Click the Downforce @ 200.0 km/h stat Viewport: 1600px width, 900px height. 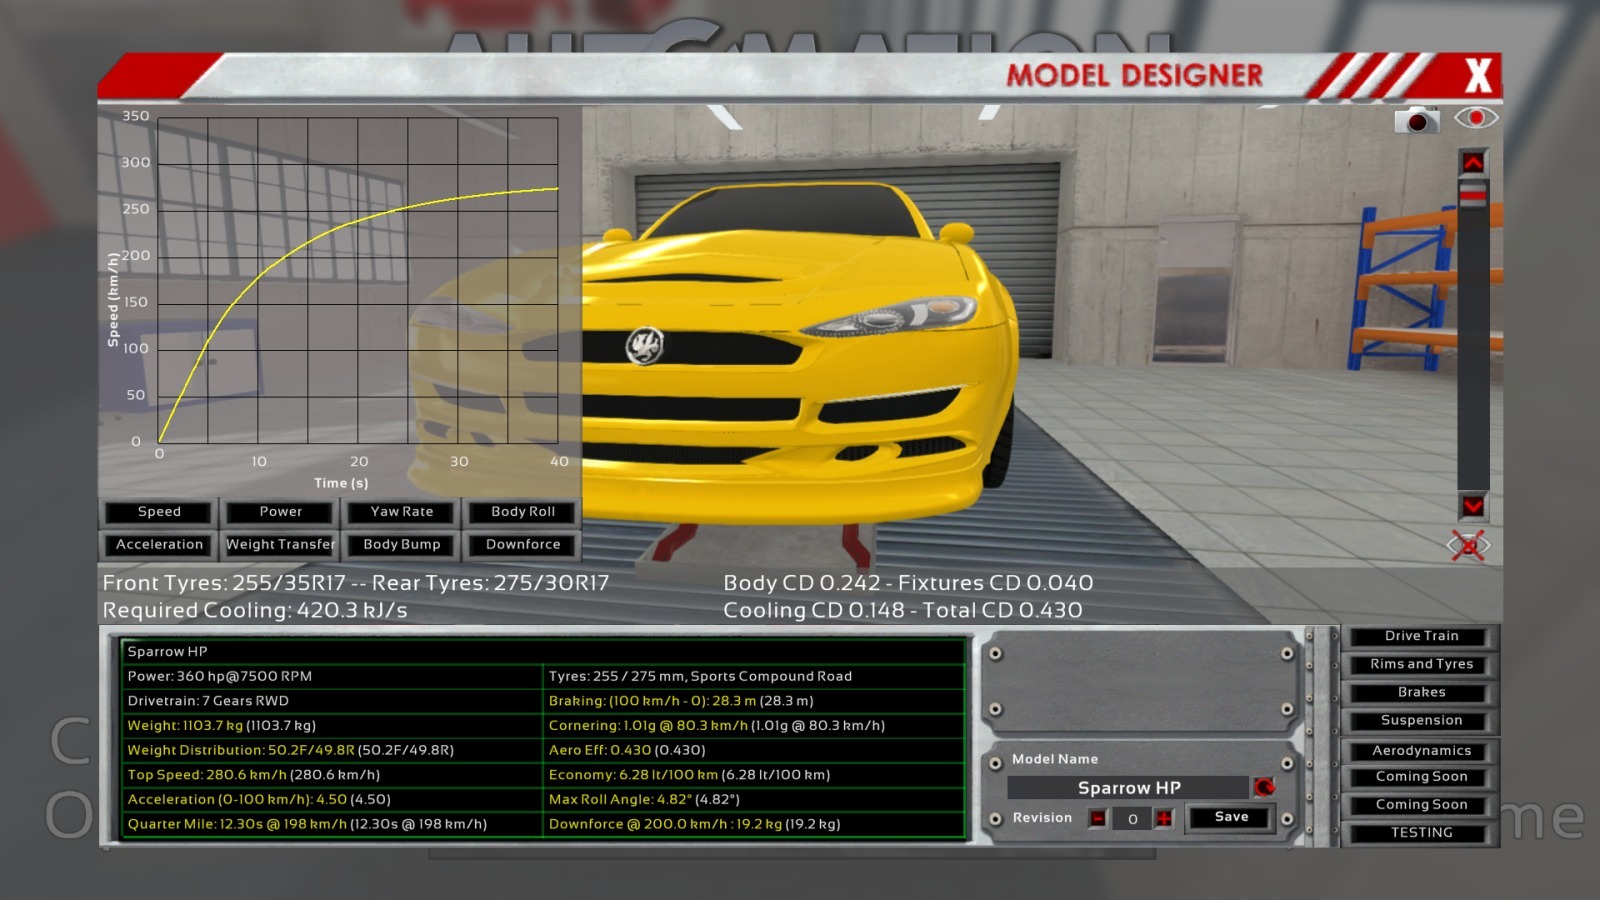pyautogui.click(x=754, y=825)
